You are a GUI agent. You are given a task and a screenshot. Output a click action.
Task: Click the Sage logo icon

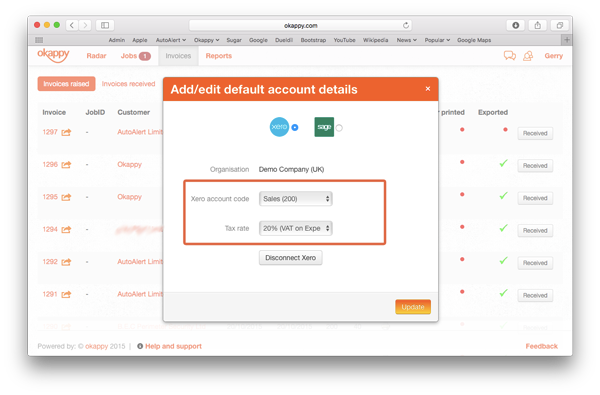pos(324,127)
